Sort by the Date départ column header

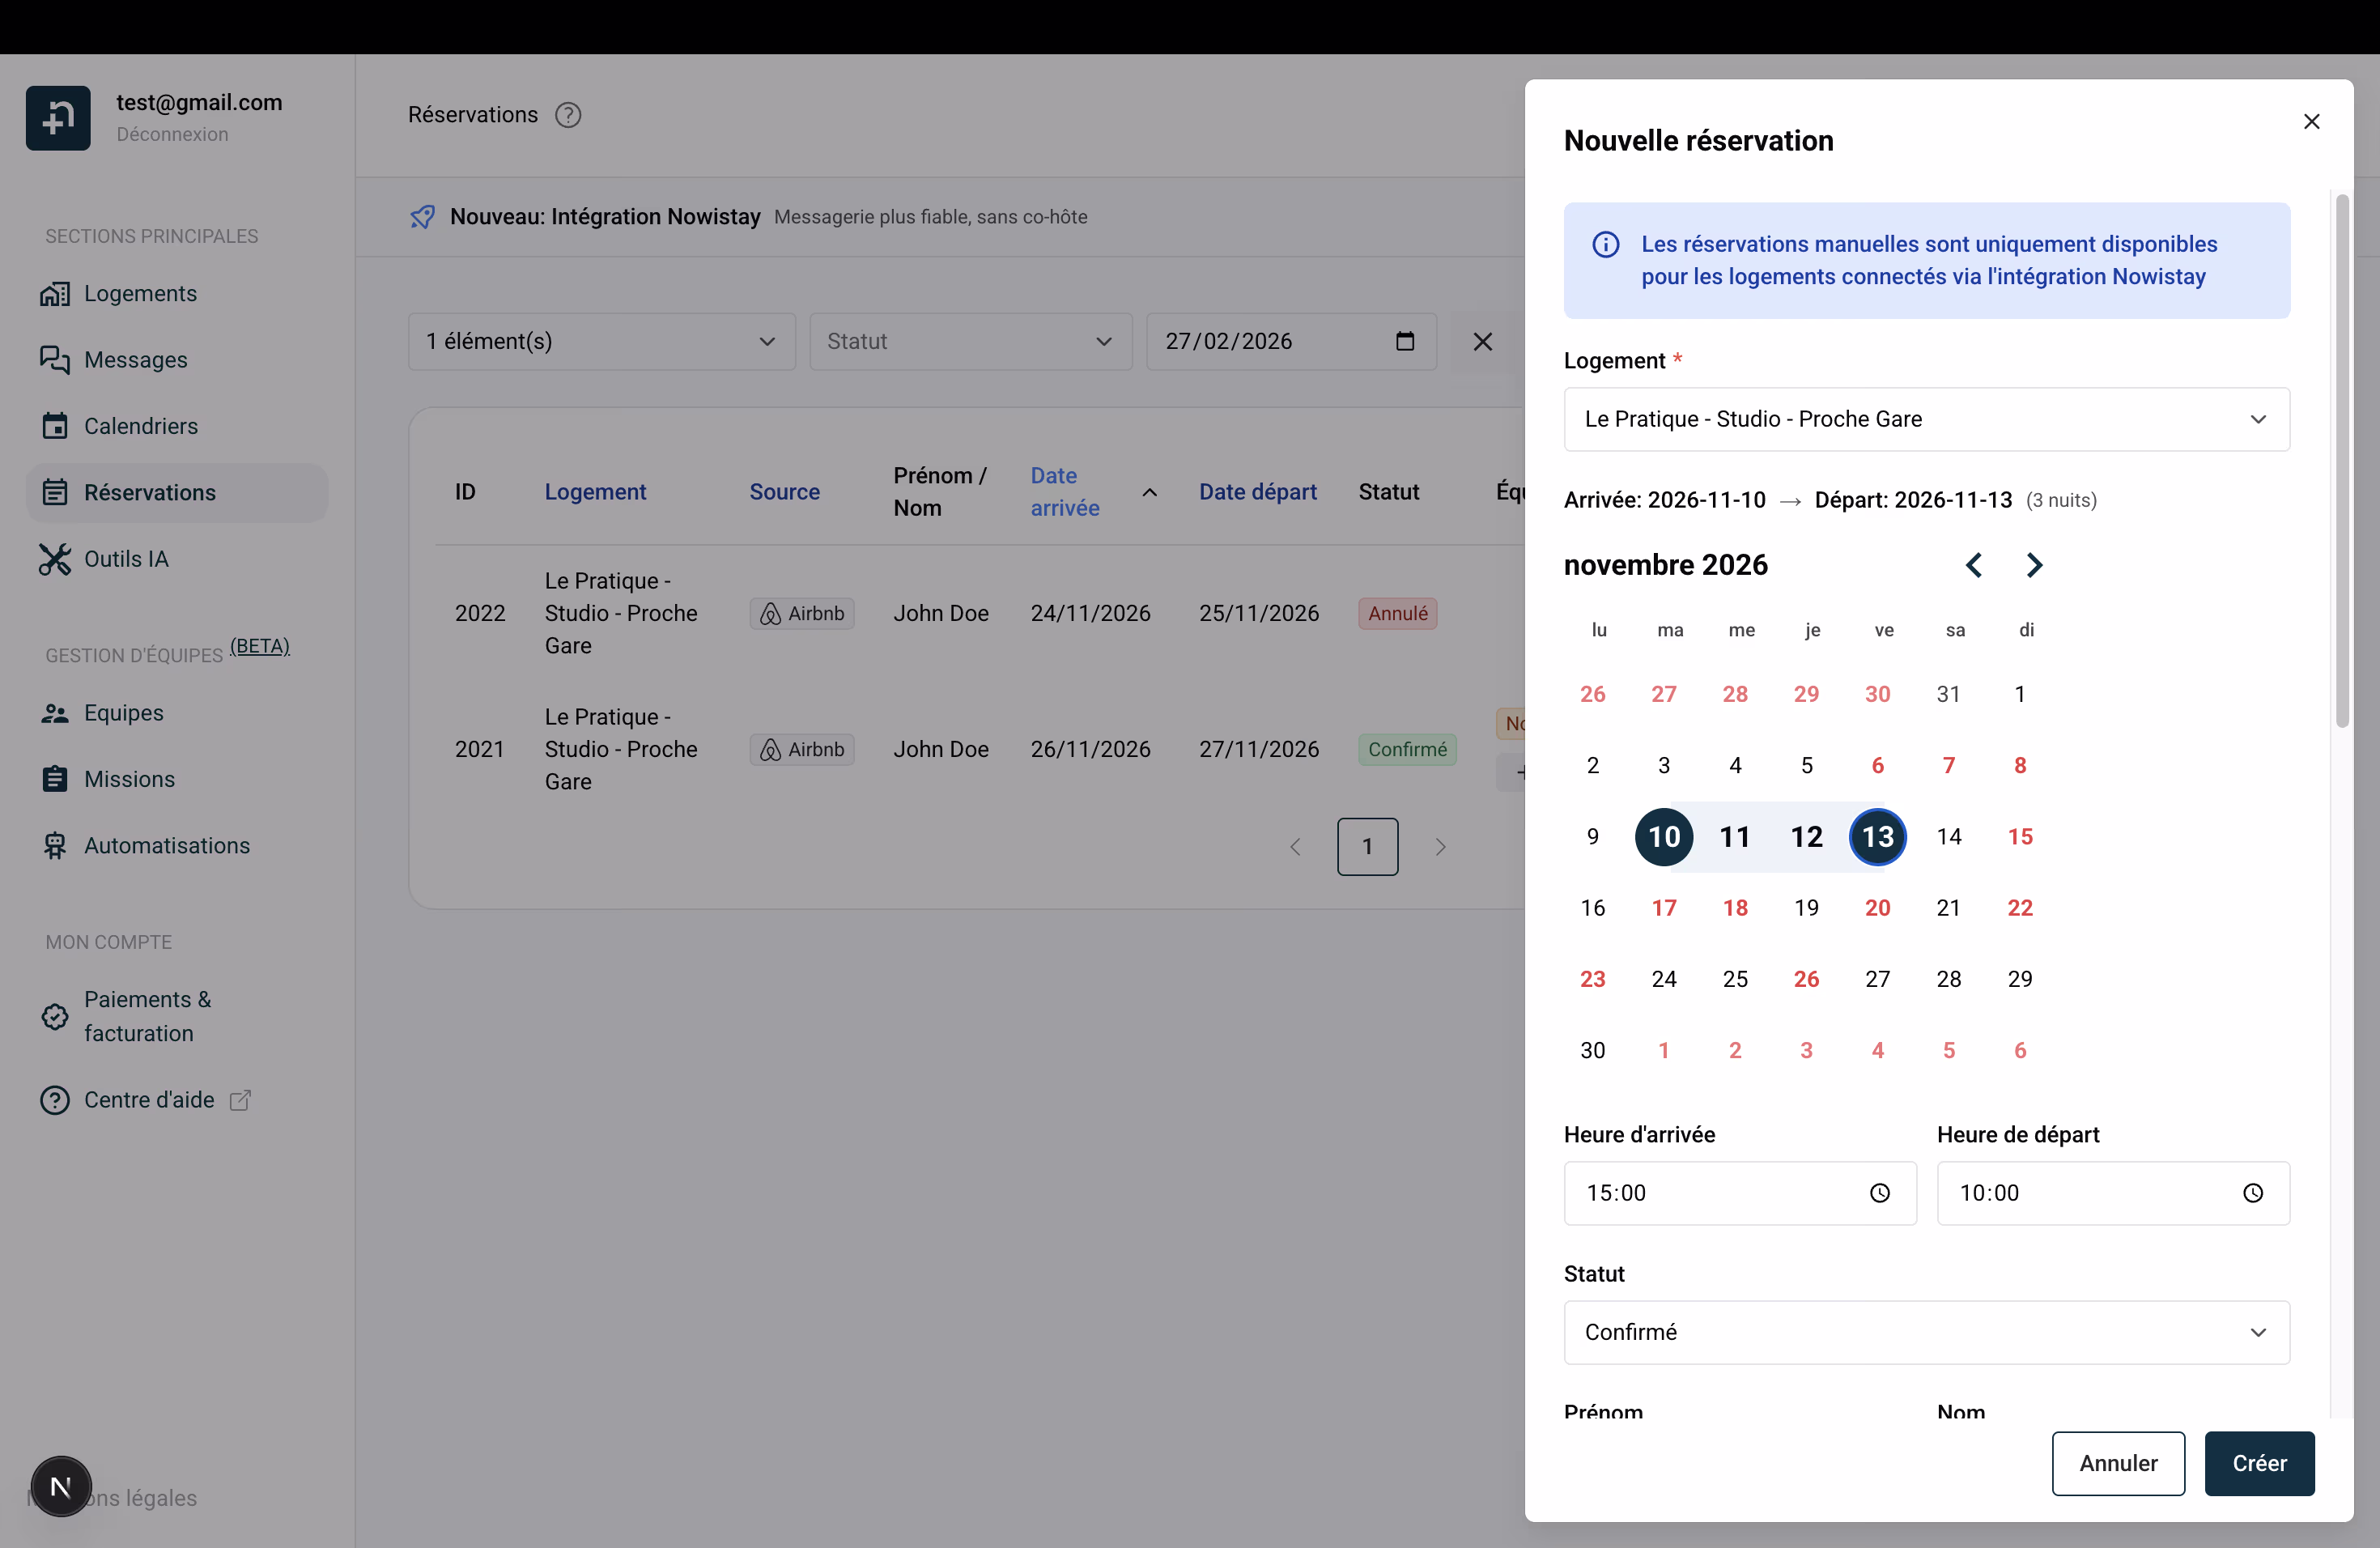[1257, 492]
